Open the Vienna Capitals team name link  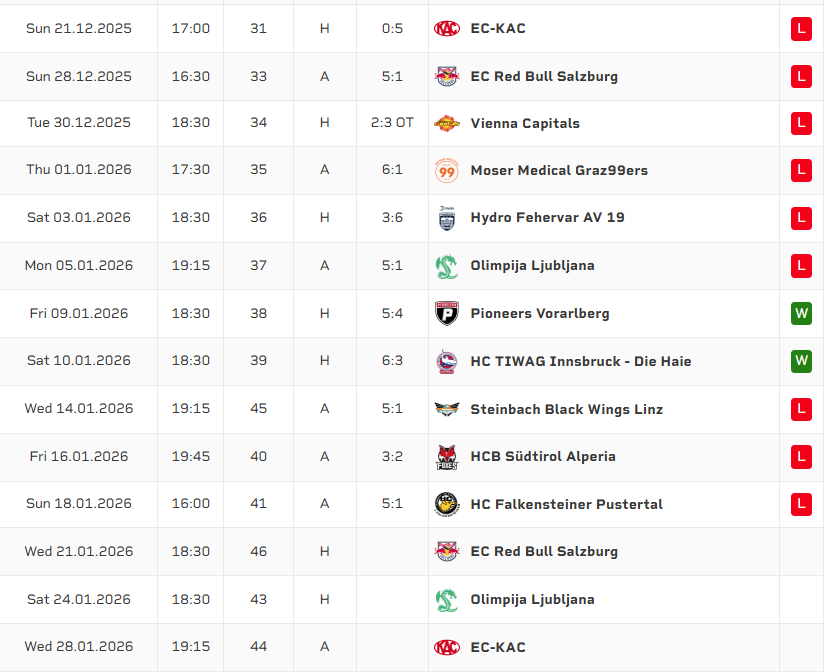(525, 124)
